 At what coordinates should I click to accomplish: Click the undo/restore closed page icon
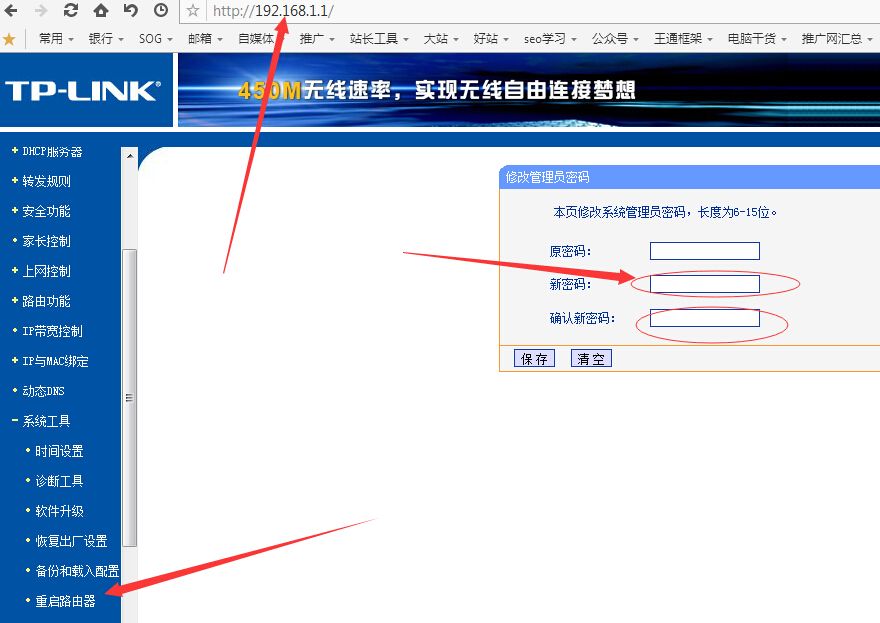coord(131,10)
